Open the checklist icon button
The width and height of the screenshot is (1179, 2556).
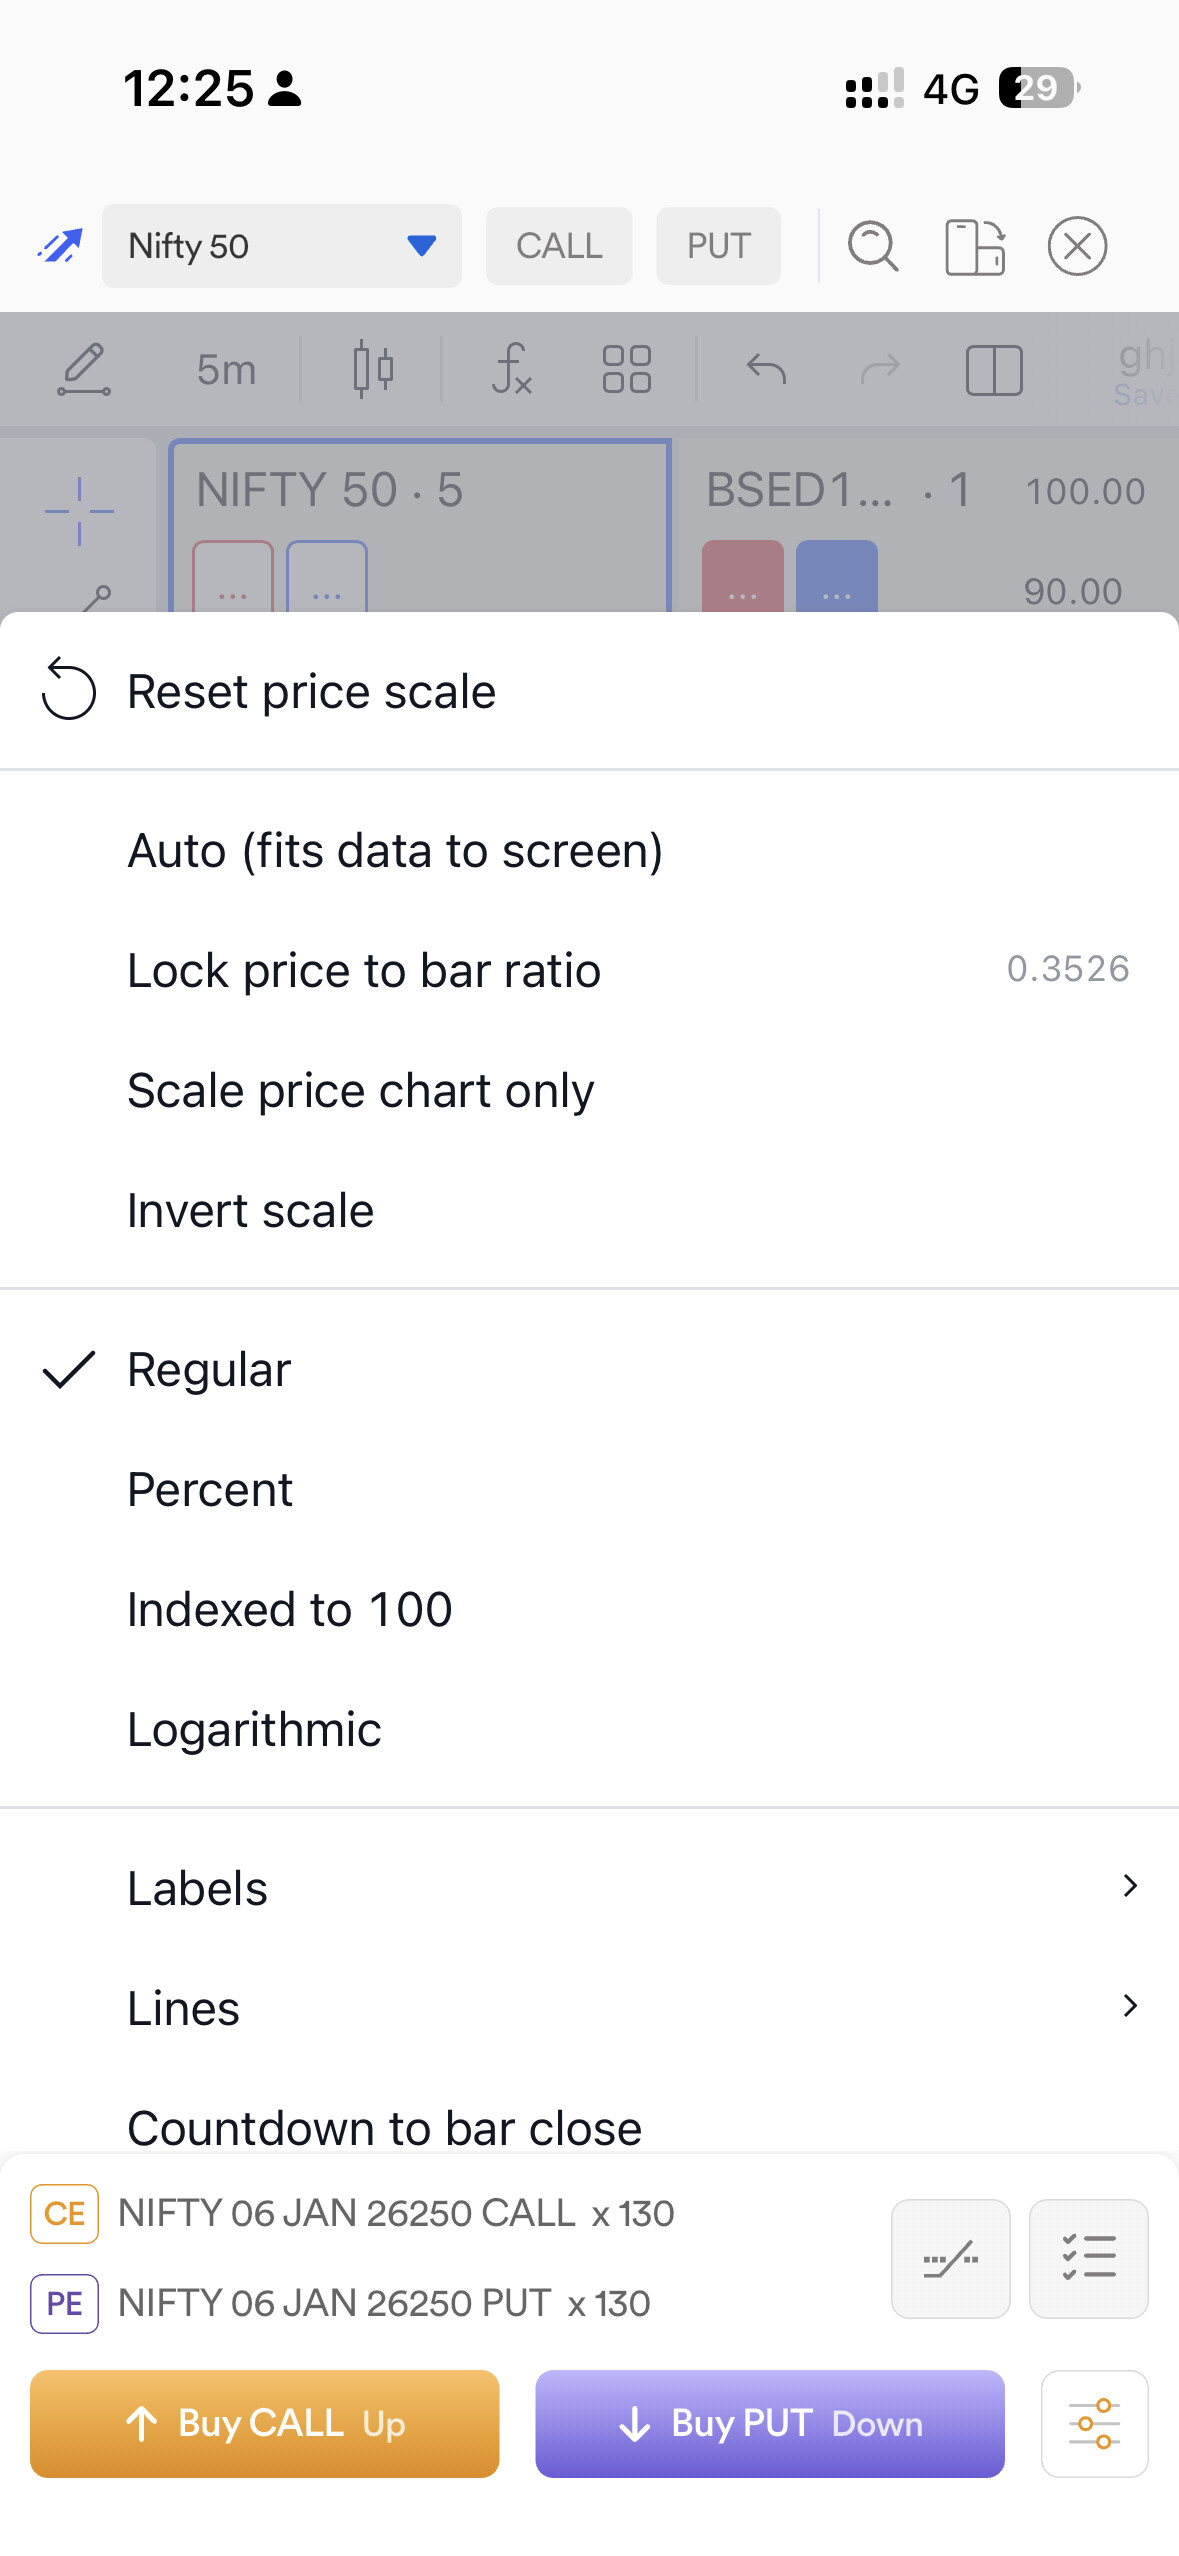click(1088, 2258)
